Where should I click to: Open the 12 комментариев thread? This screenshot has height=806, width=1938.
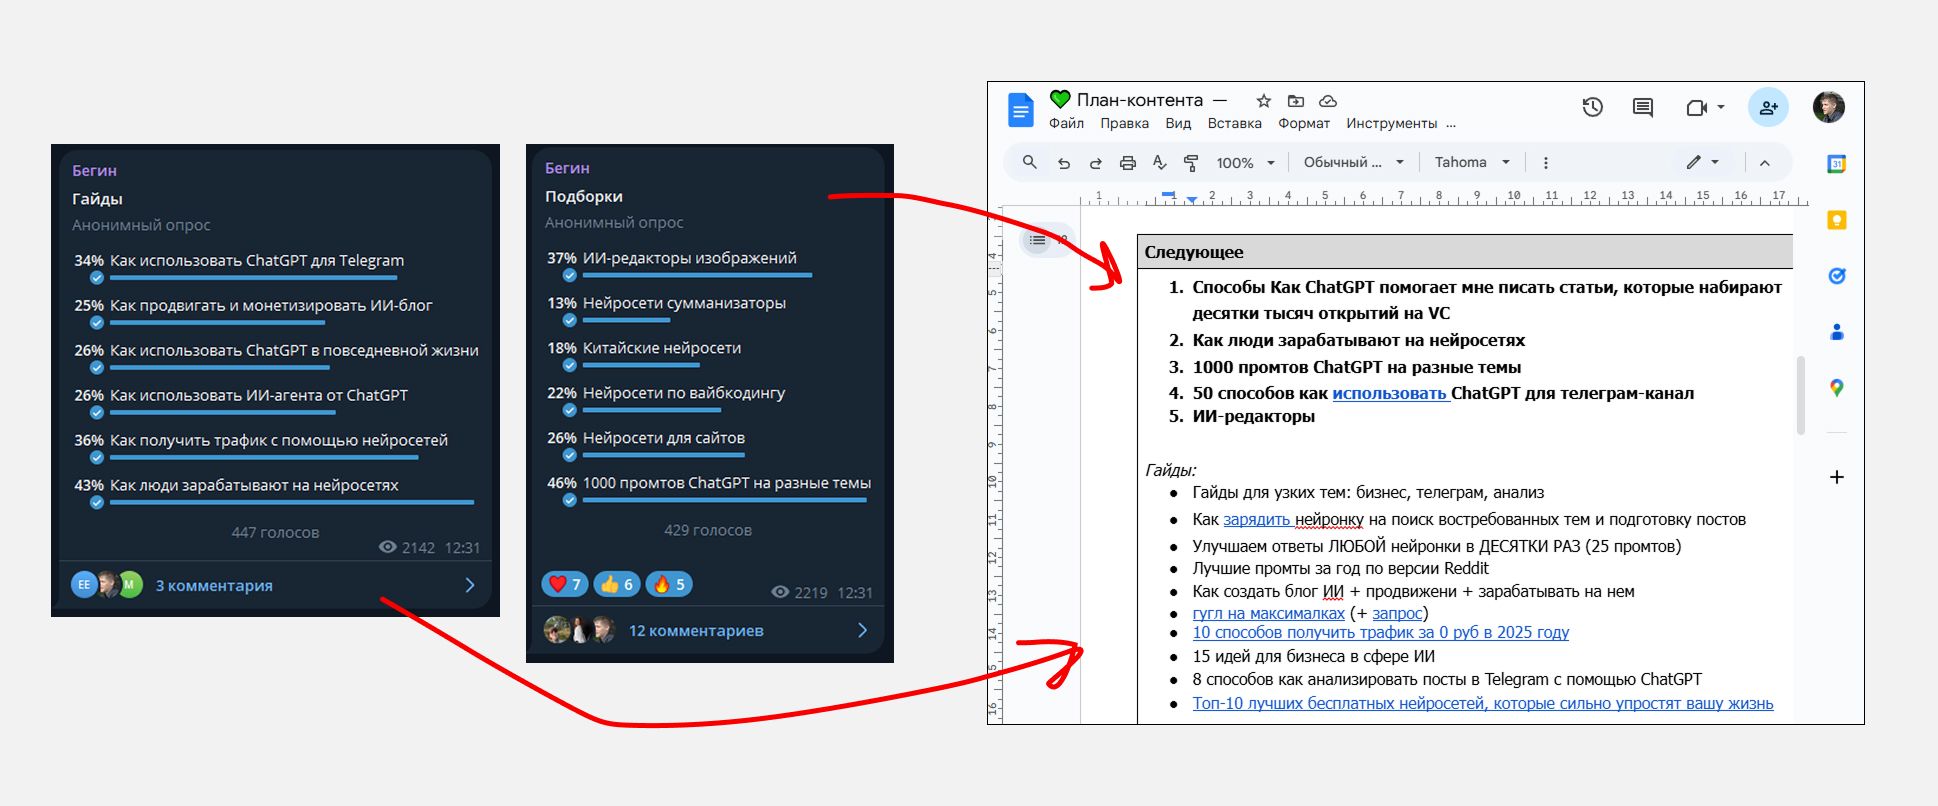click(696, 630)
